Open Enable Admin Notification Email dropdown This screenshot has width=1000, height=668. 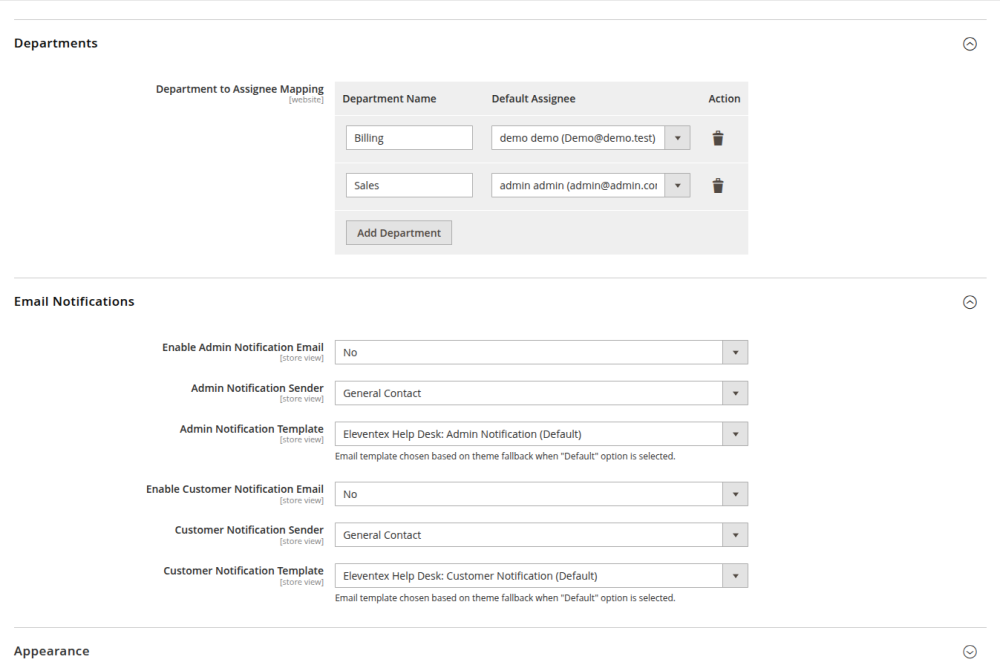pos(540,352)
